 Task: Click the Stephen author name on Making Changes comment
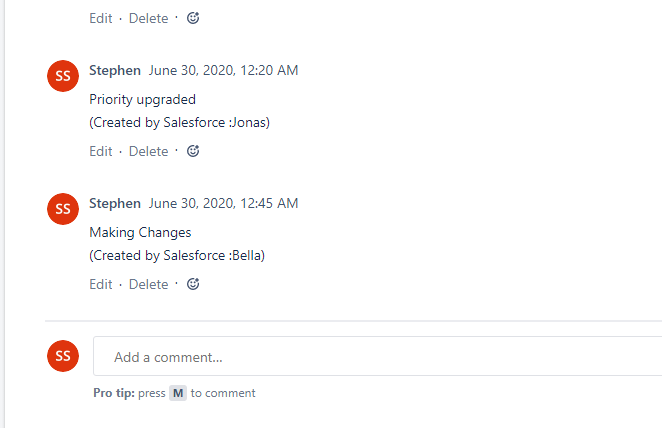click(115, 203)
